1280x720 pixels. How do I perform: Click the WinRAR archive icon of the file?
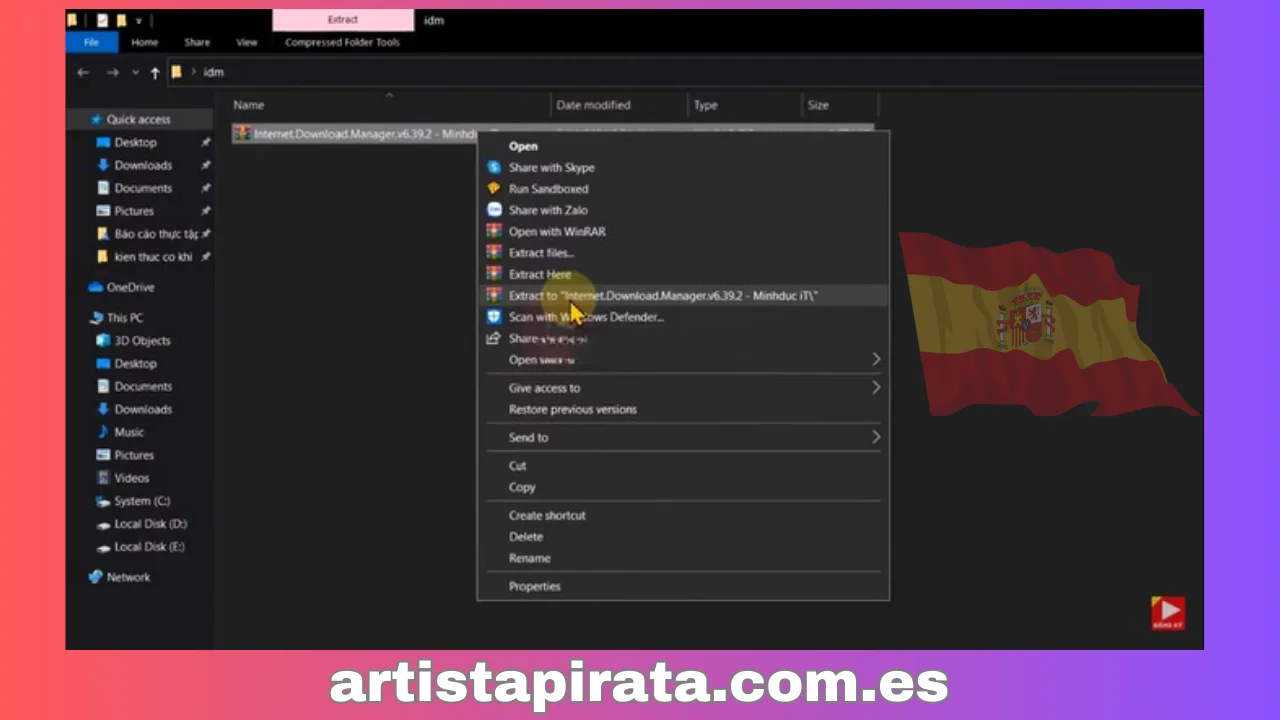pyautogui.click(x=242, y=133)
